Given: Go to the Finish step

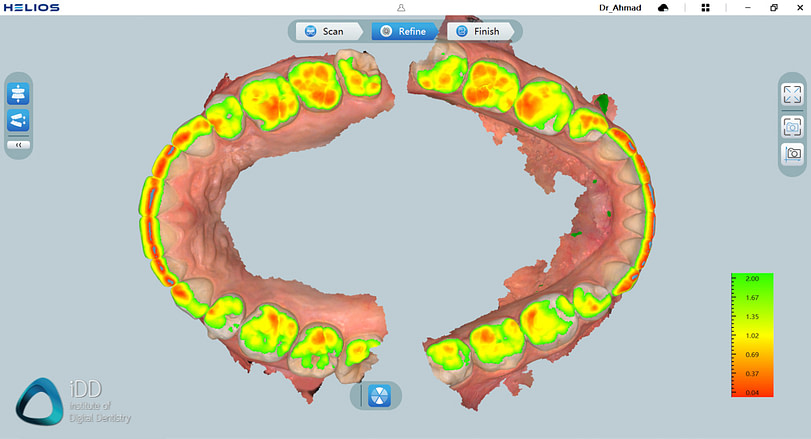Looking at the screenshot, I should coord(478,31).
